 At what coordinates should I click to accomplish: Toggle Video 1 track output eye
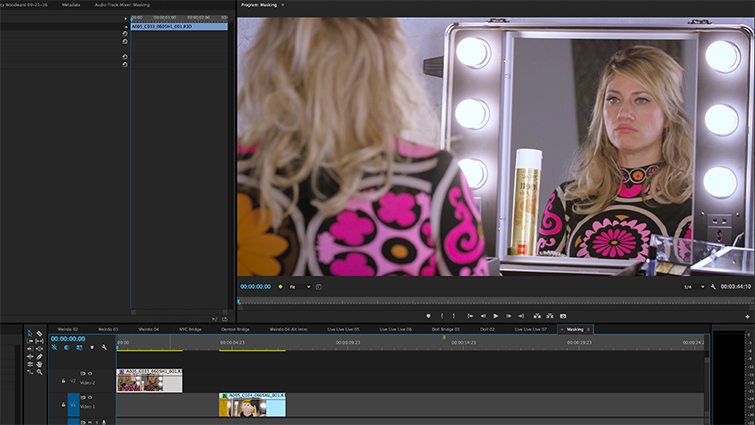coord(90,397)
